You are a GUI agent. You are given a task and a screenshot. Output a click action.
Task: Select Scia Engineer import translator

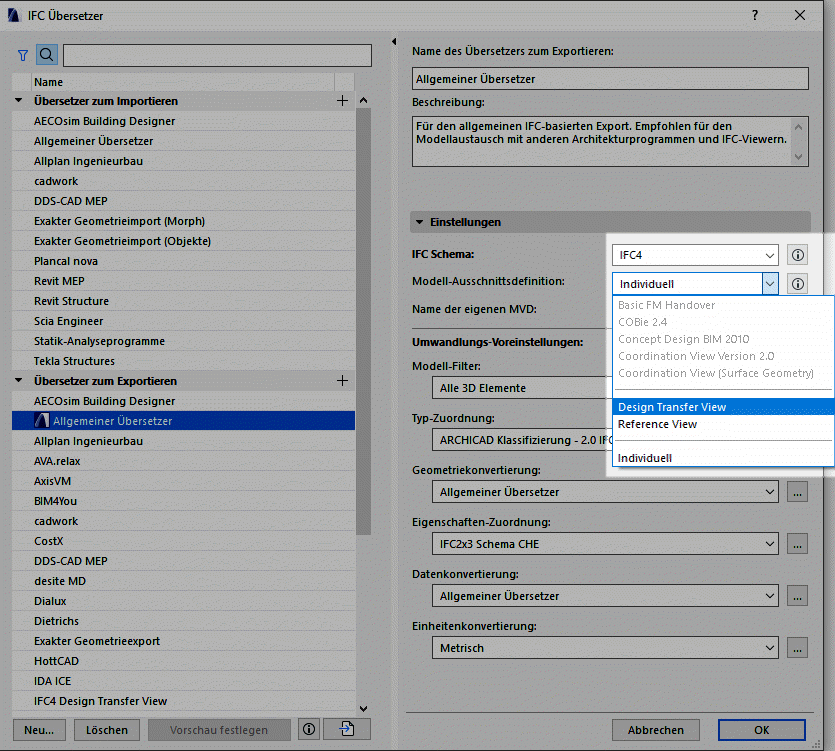pyautogui.click(x=184, y=321)
